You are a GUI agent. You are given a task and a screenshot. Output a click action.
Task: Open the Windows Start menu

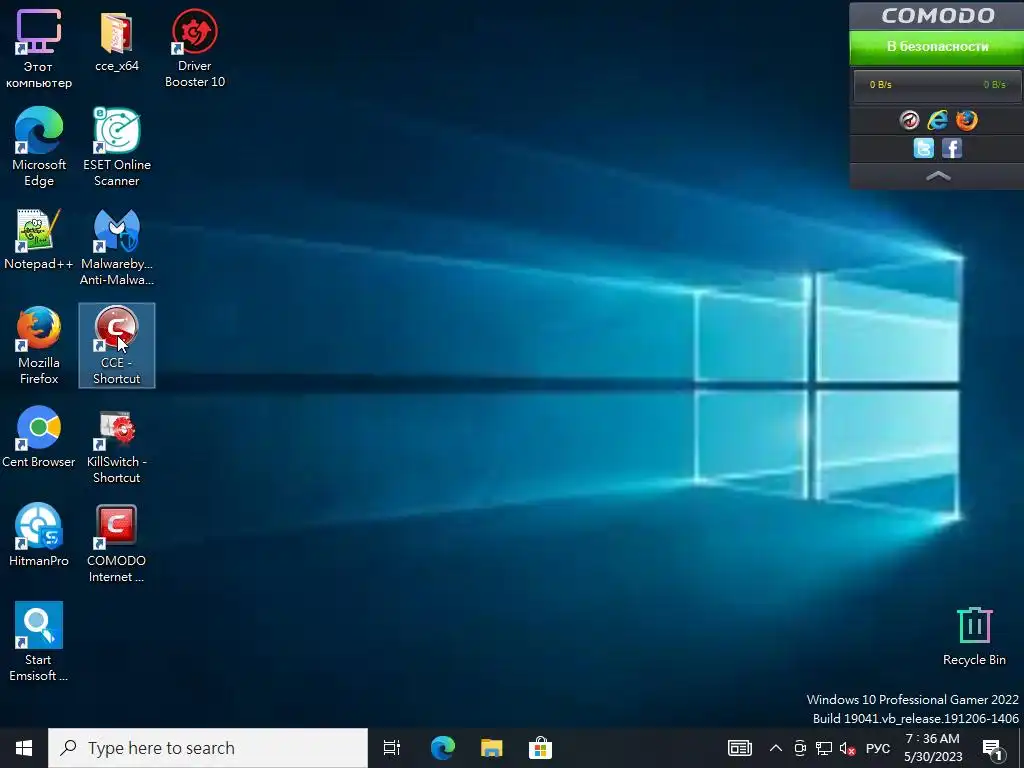24,748
